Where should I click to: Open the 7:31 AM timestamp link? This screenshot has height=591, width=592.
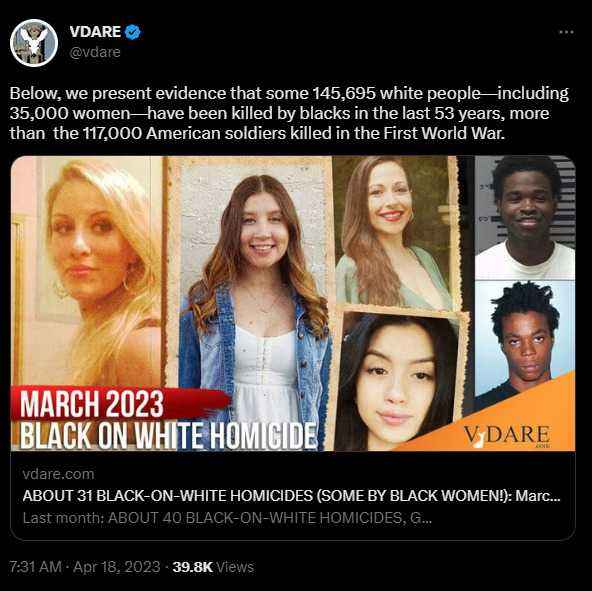(35, 567)
